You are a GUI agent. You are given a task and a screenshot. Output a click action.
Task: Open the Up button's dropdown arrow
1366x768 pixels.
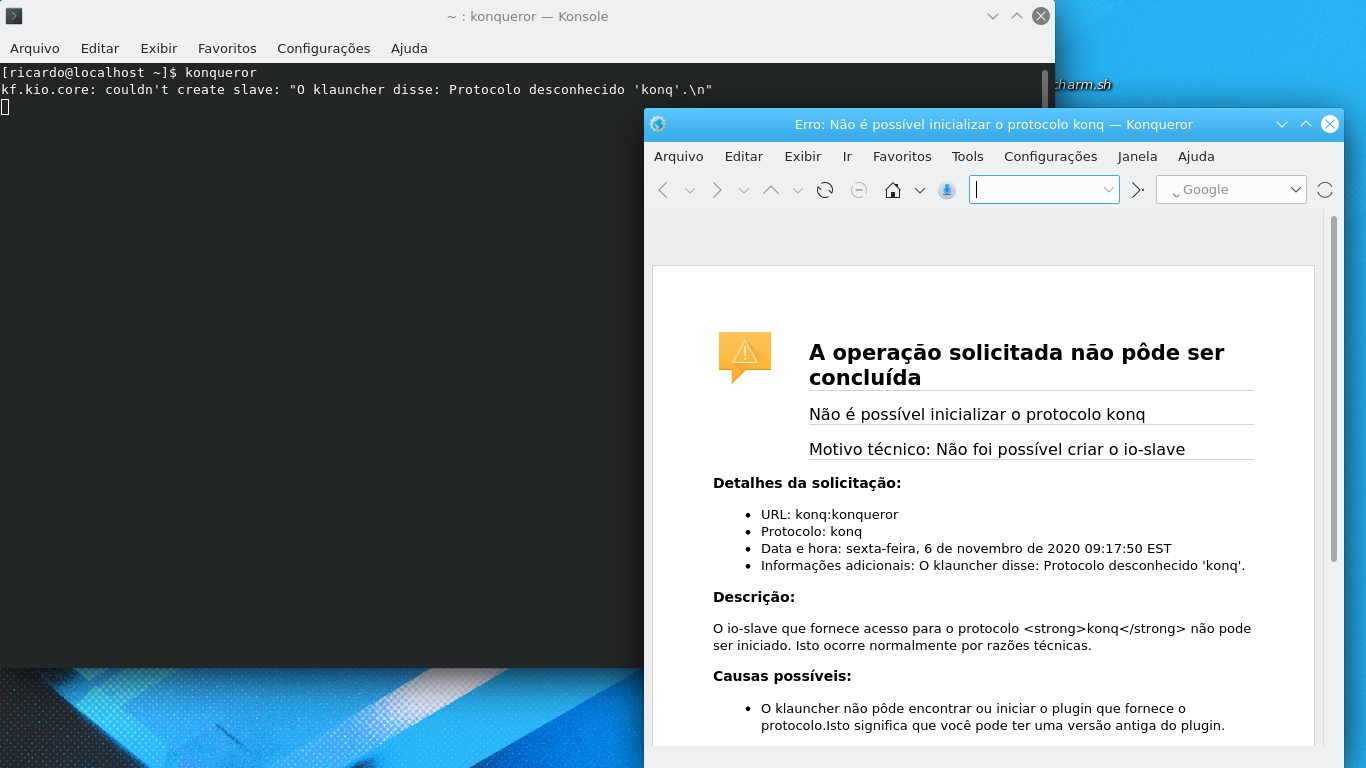(798, 190)
